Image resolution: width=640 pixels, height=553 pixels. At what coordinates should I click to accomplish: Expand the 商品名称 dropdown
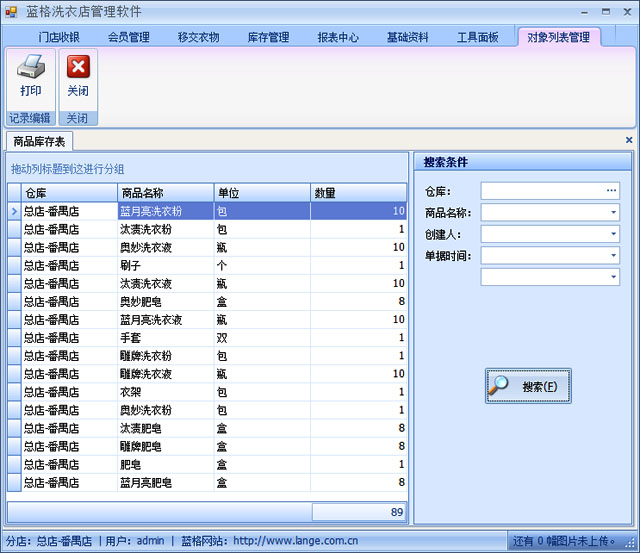click(x=613, y=212)
